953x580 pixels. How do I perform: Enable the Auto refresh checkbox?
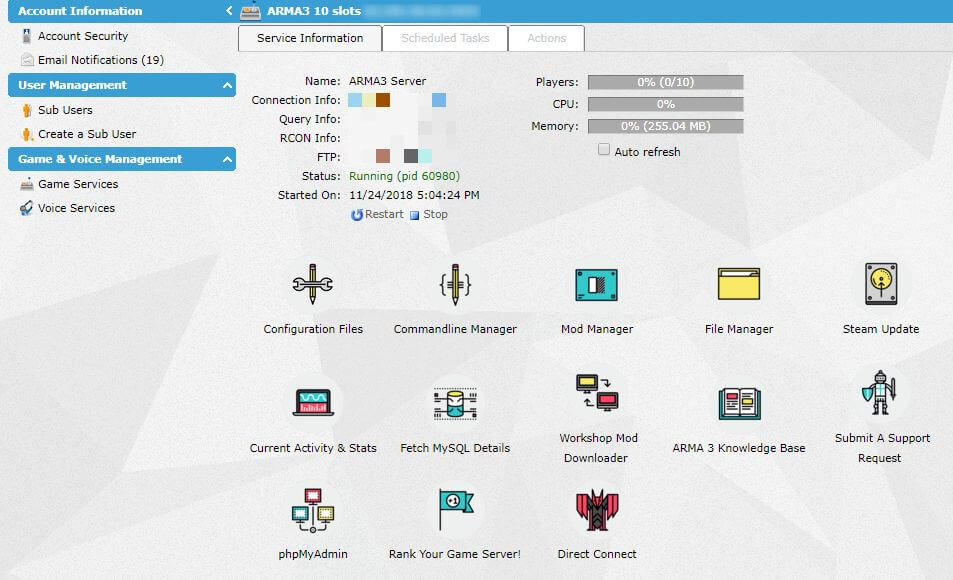click(x=604, y=150)
